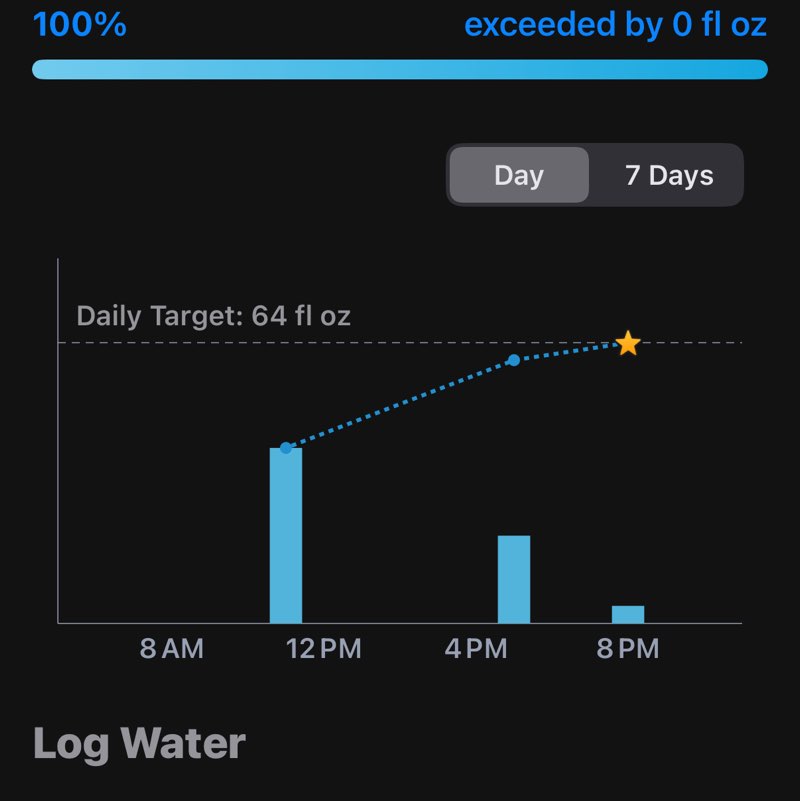Open the Log Water section heading

(x=139, y=743)
